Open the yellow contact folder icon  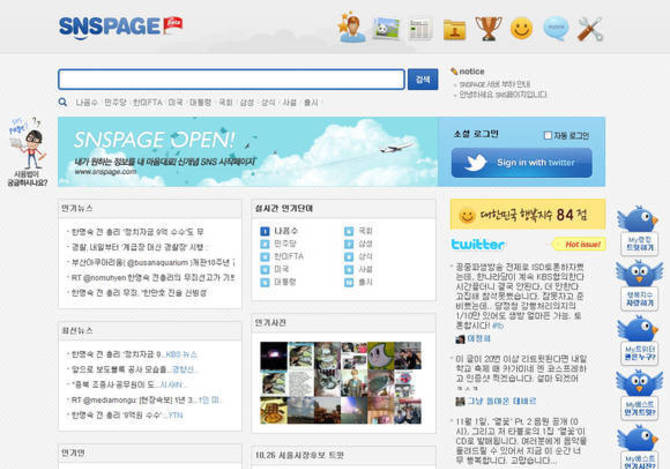point(454,30)
